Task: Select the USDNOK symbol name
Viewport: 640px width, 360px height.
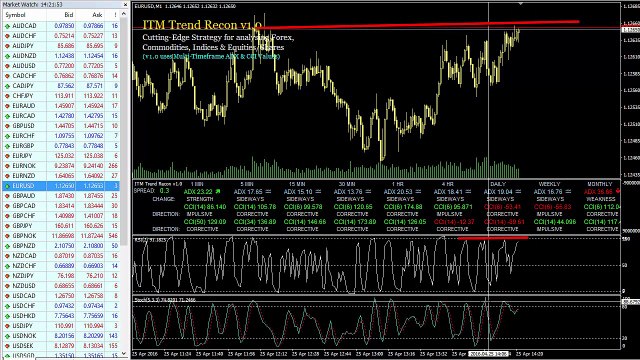Action: (24, 336)
